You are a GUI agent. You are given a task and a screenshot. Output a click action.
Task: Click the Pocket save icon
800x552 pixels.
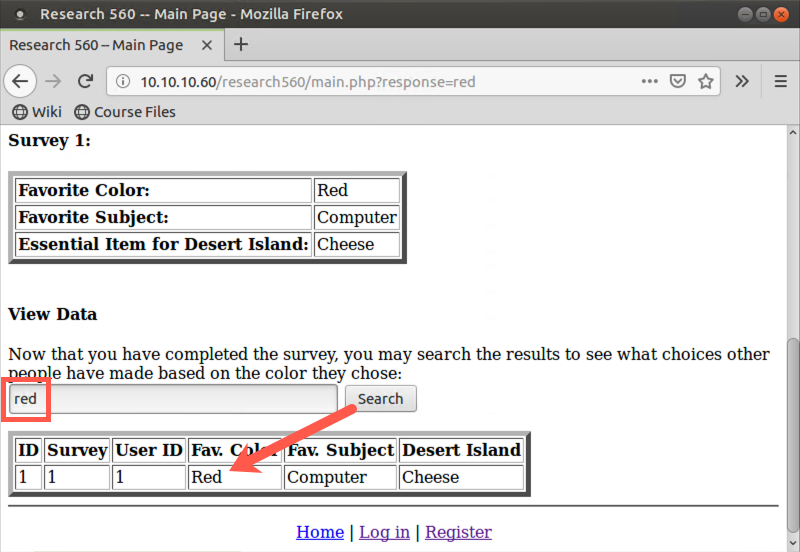click(677, 81)
